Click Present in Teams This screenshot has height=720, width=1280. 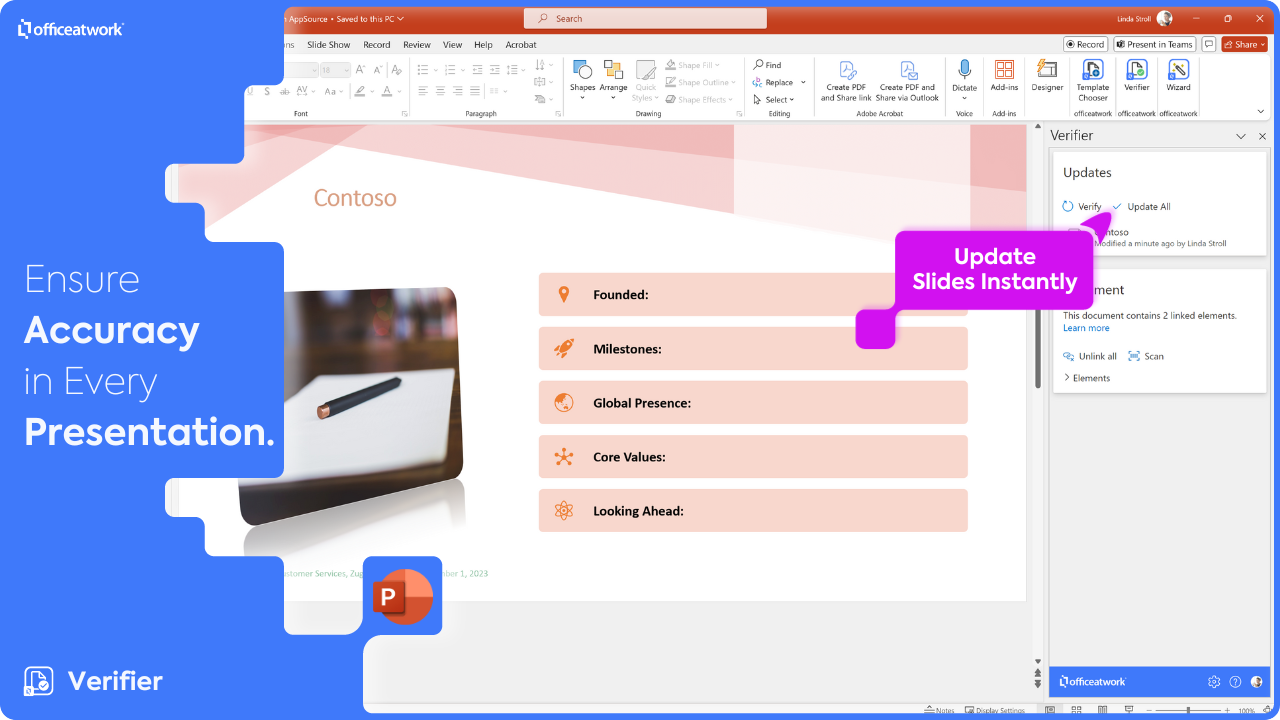pos(1155,44)
